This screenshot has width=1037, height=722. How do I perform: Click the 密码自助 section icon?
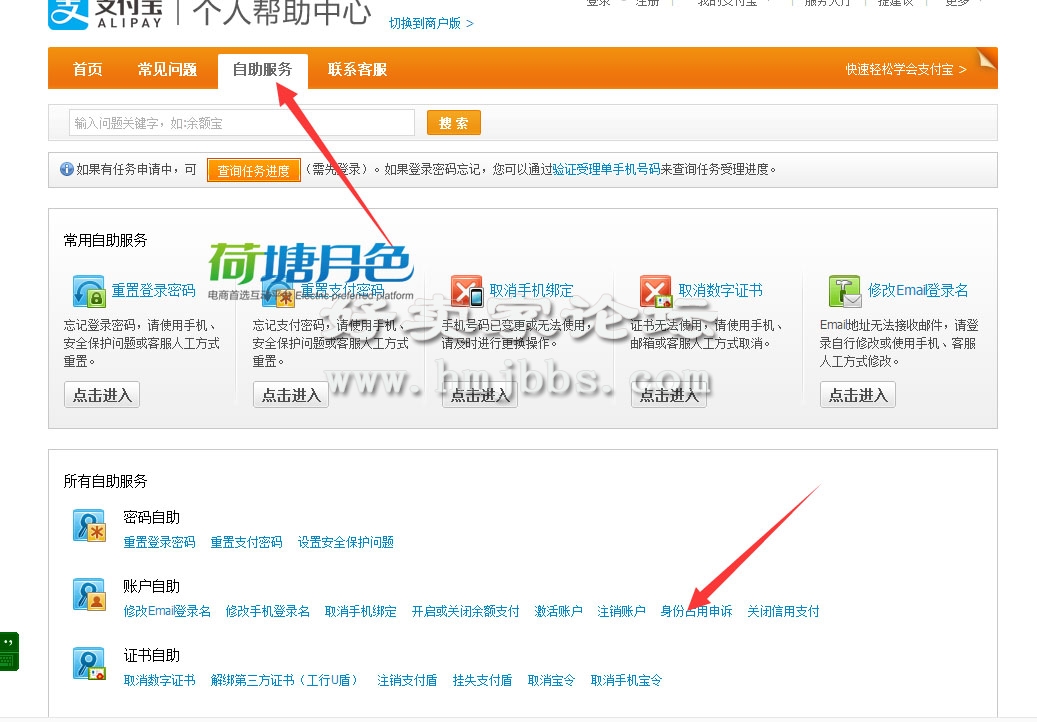pos(89,526)
